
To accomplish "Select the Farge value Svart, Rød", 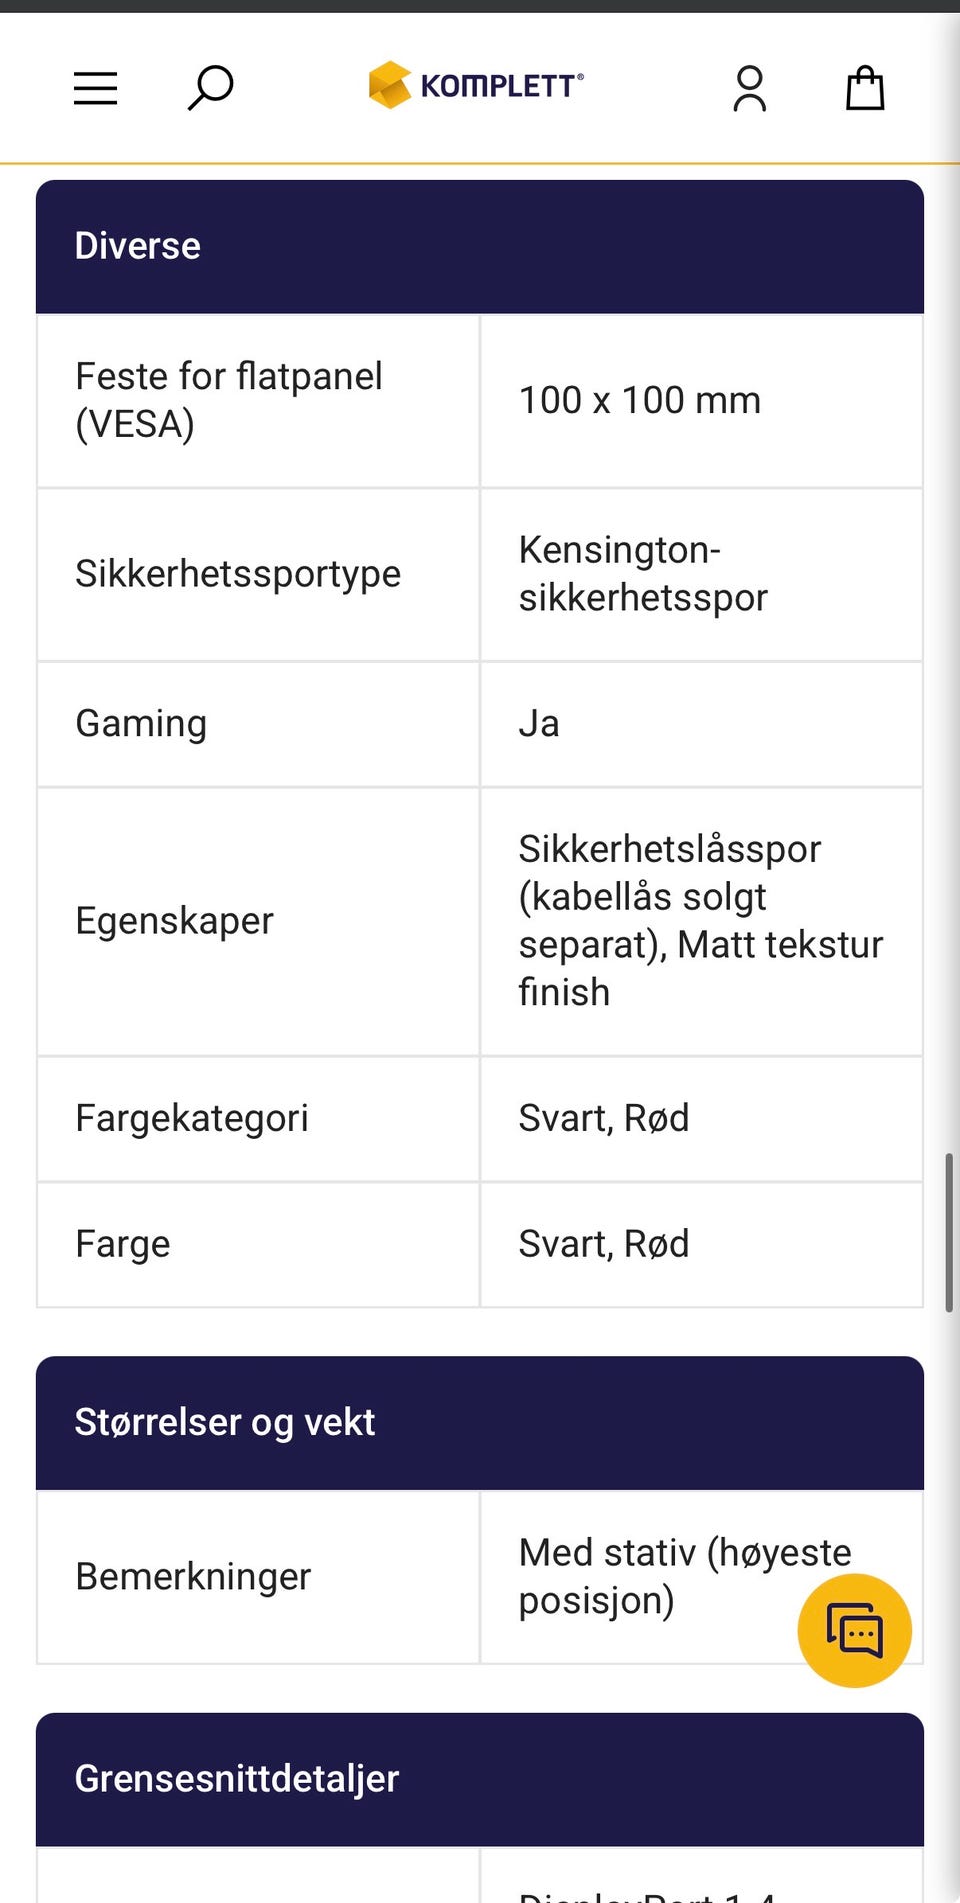I will (604, 1244).
